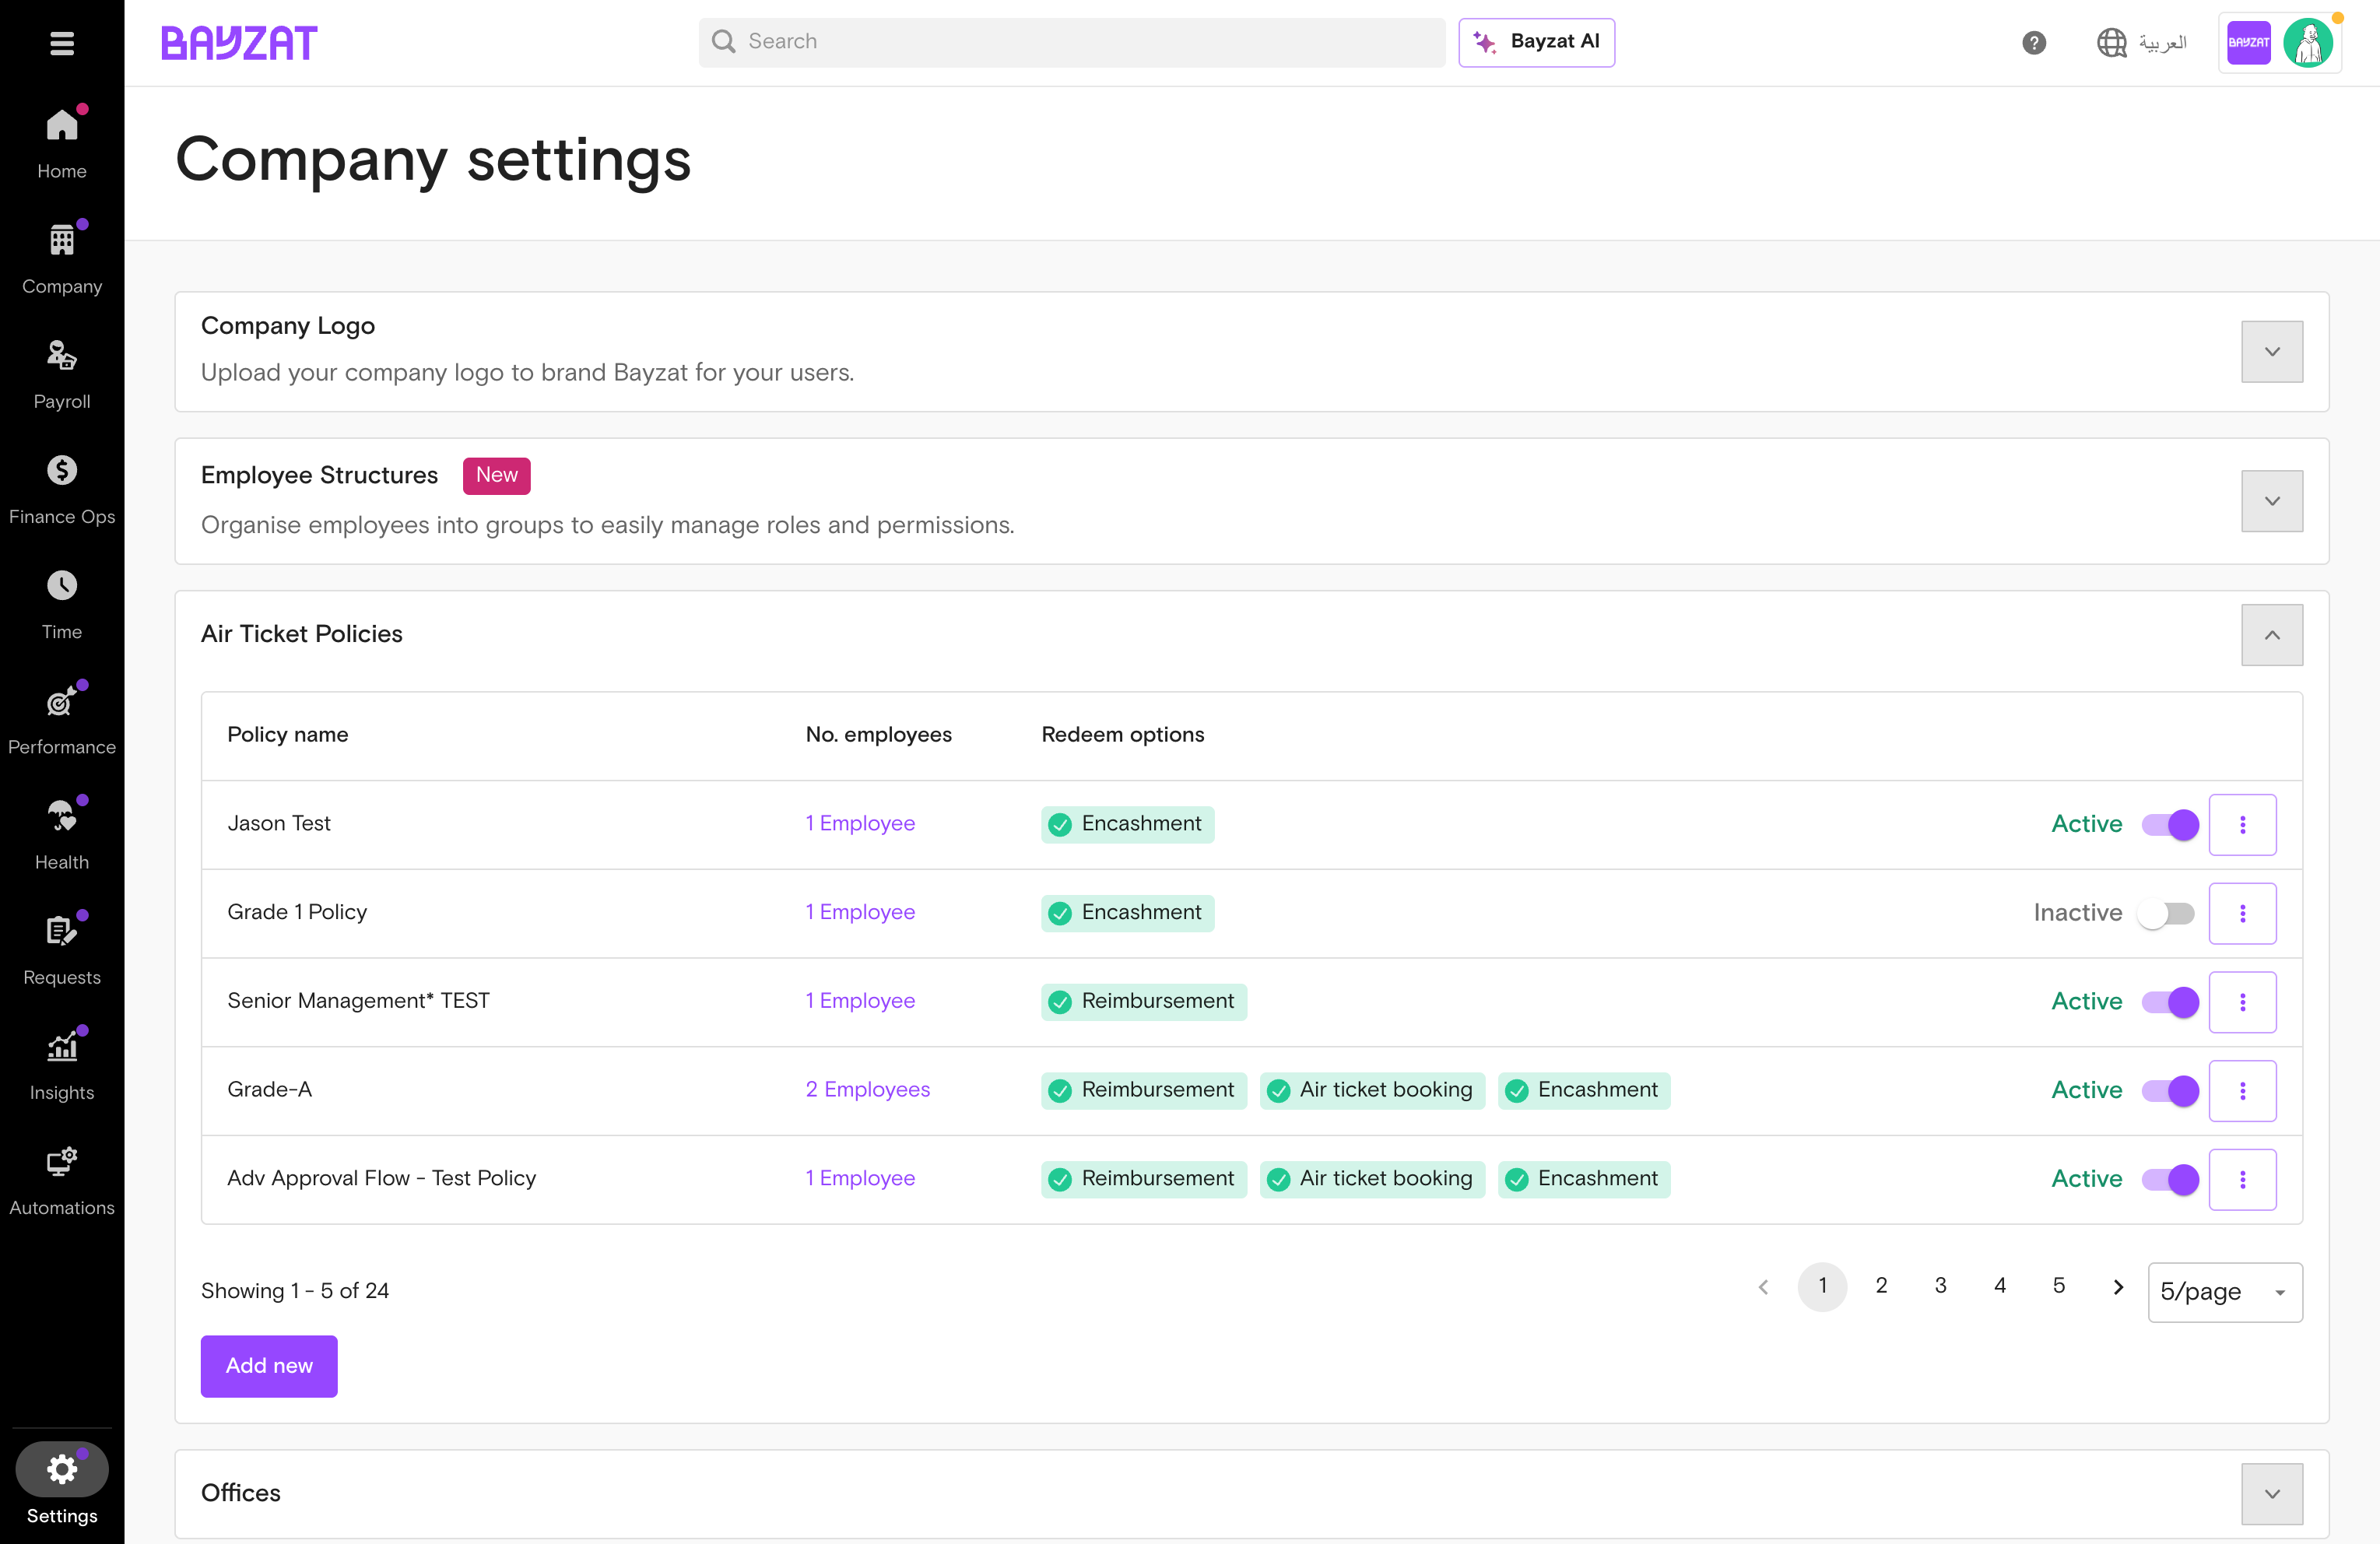Screen dimensions: 2380x1544
Task: Open 1 Employee link for Grade 1 Policy
Action: [x=860, y=913]
